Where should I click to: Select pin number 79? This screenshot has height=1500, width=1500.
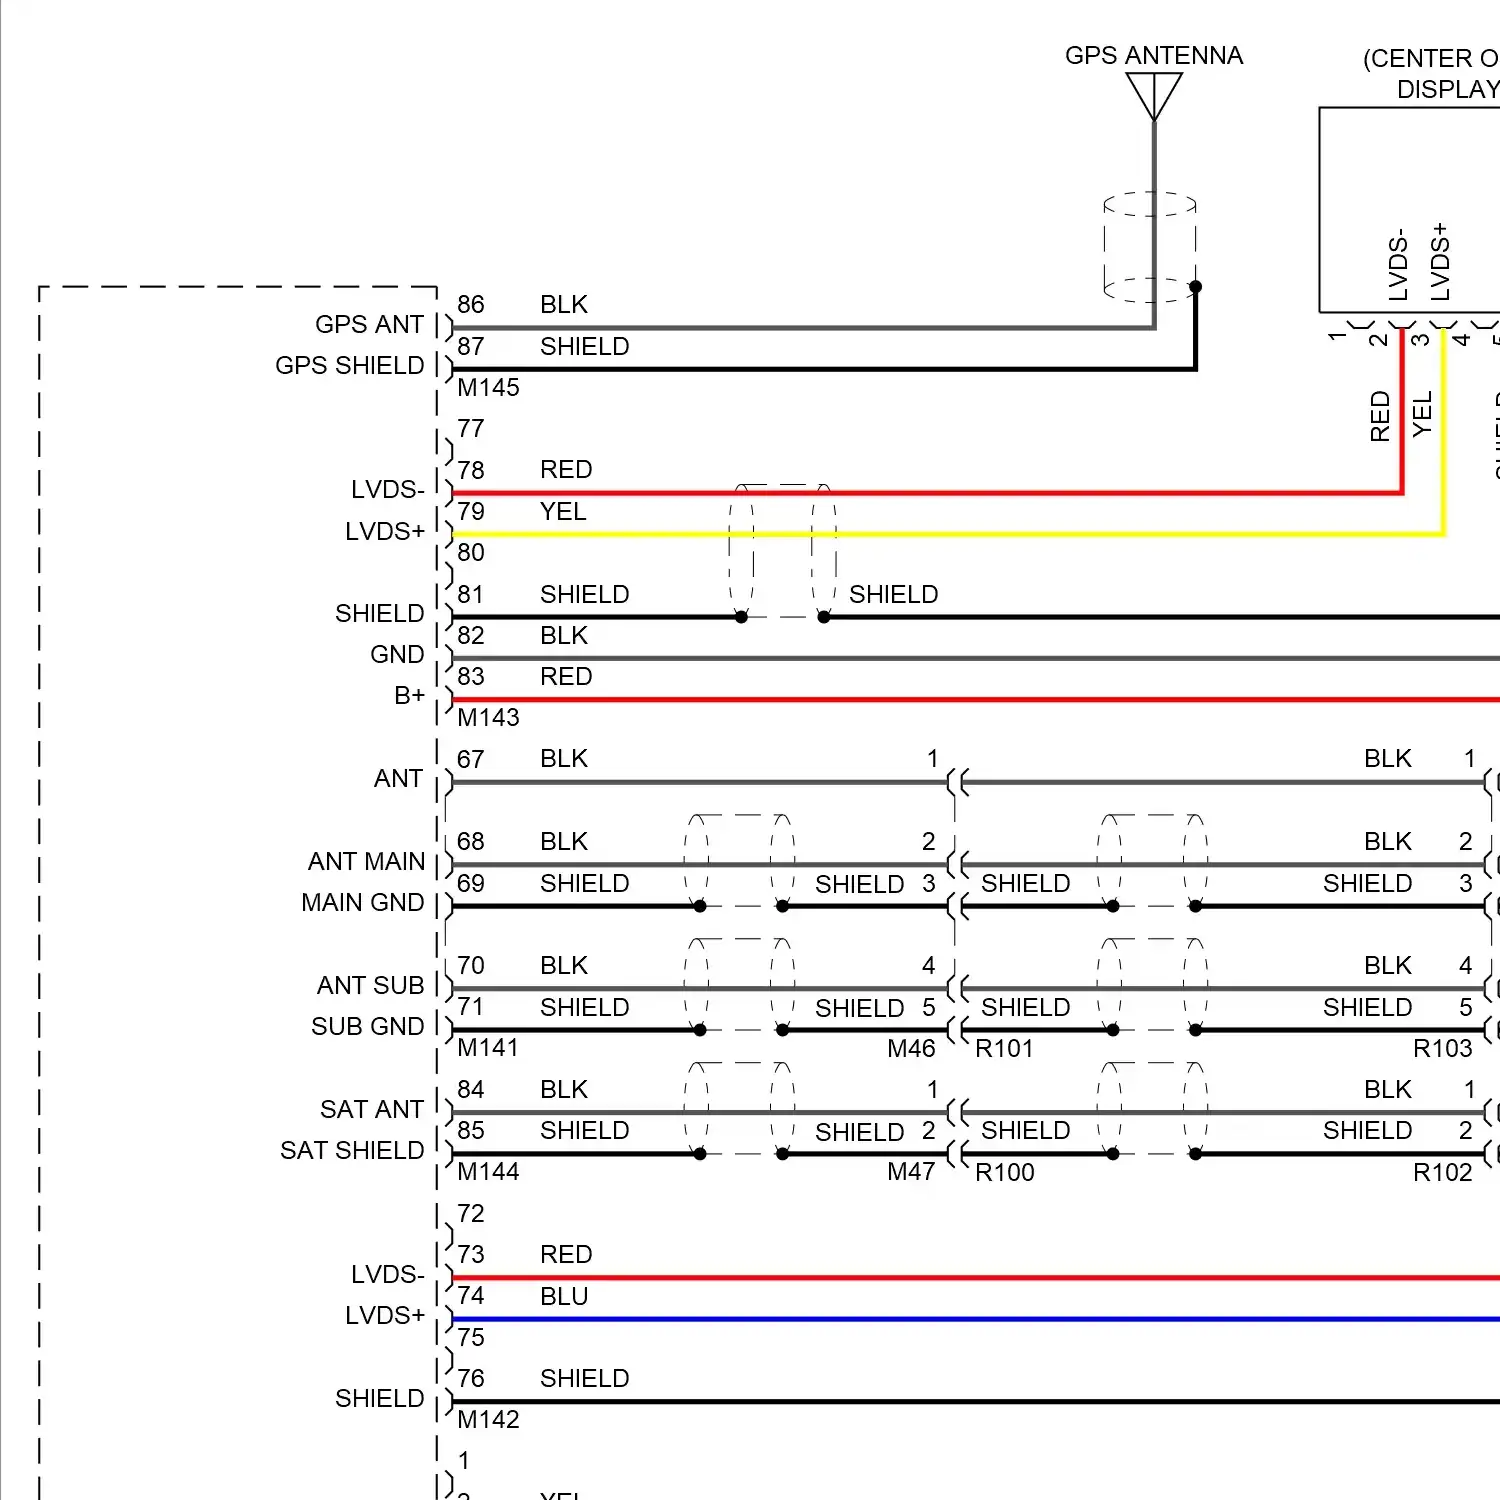(x=470, y=511)
